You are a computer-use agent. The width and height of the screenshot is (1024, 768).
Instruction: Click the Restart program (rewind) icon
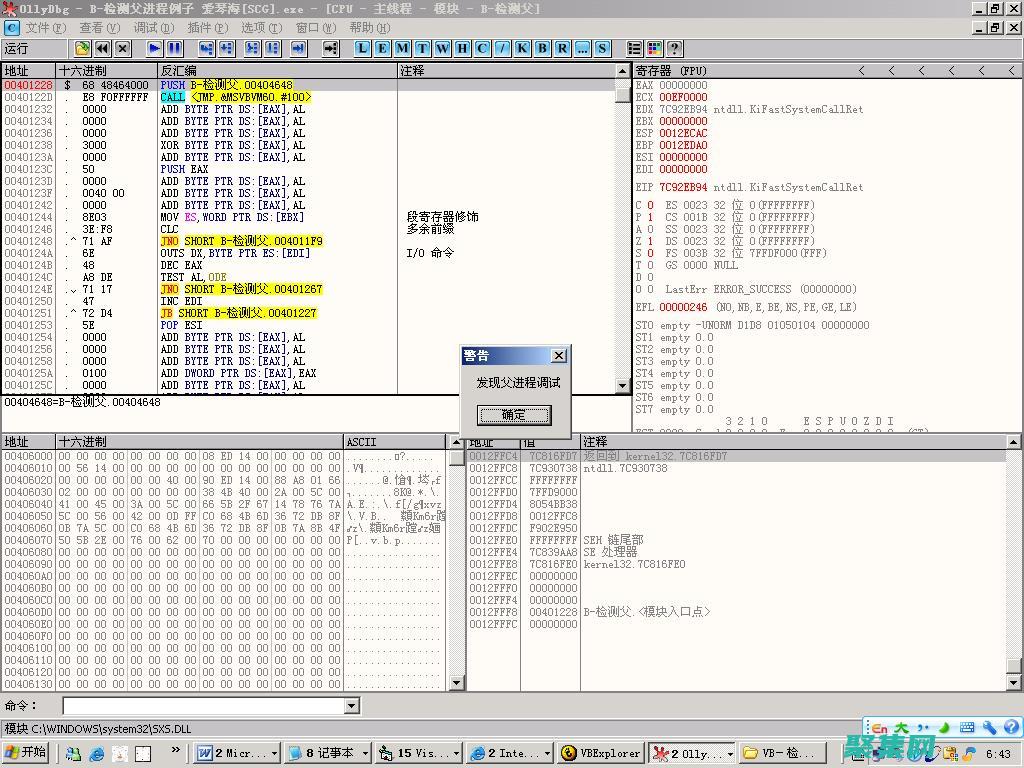click(102, 48)
